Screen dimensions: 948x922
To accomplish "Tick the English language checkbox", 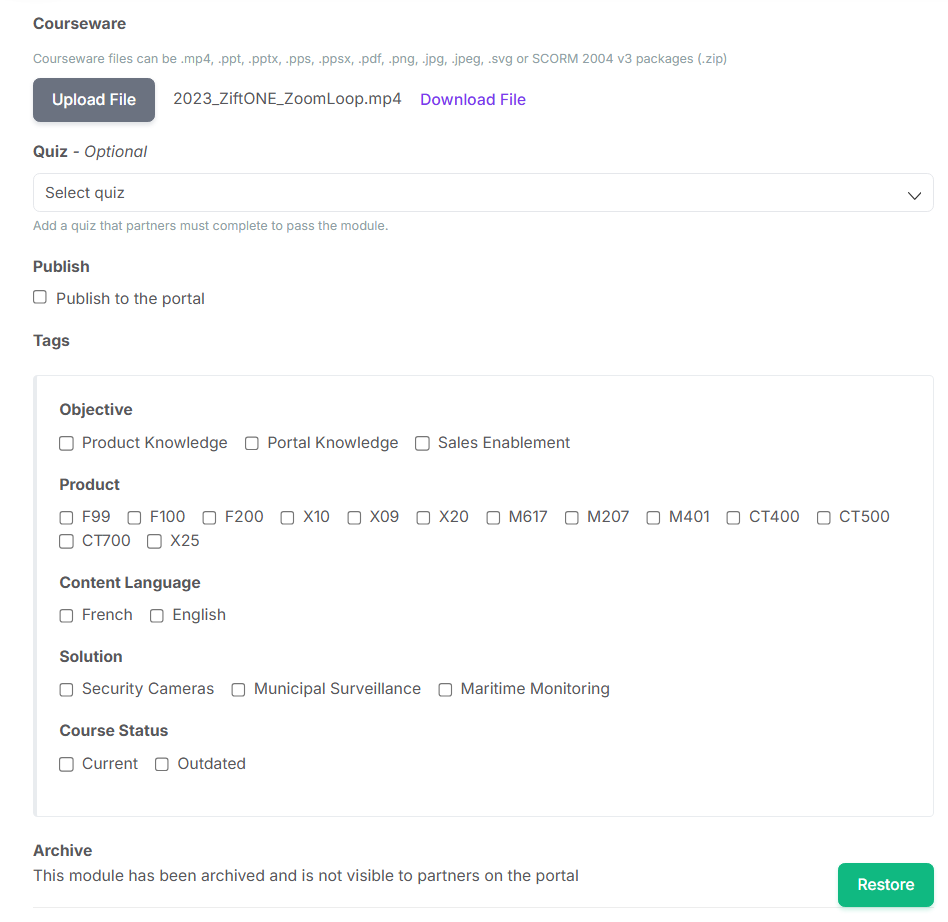I will pyautogui.click(x=157, y=616).
